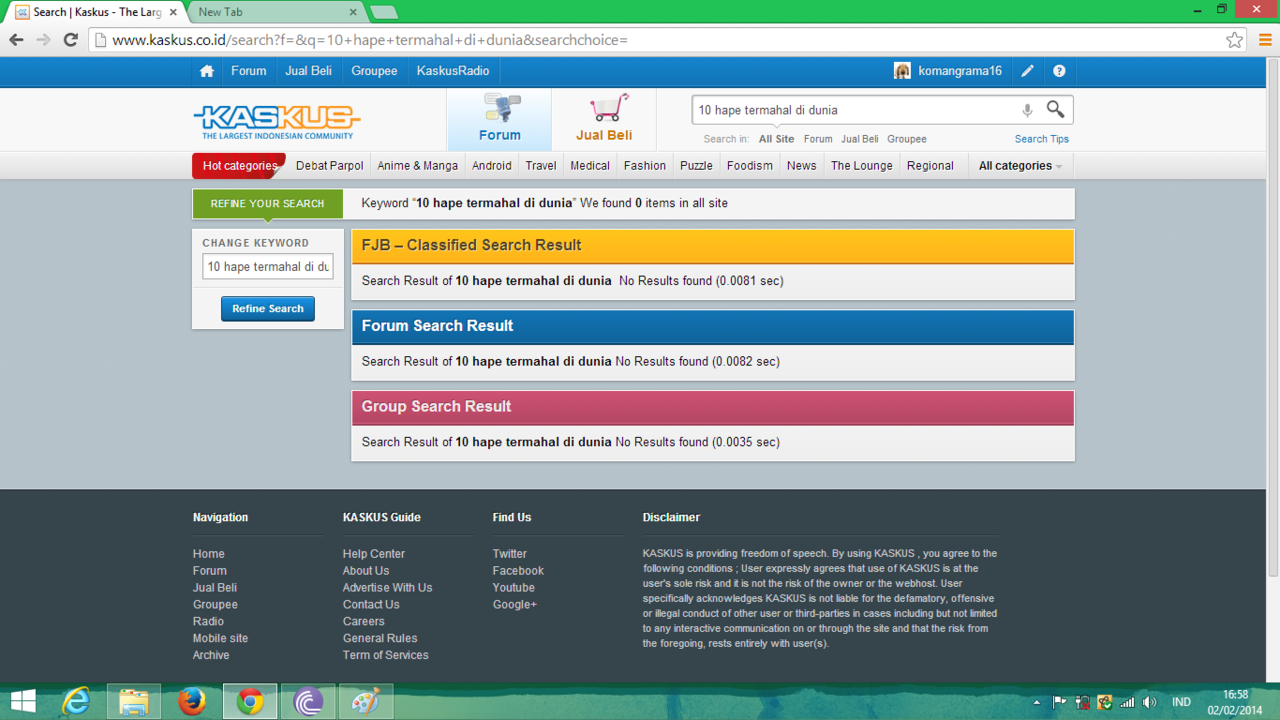The image size is (1280, 720).
Task: Click the Kaskus home icon
Action: pos(206,71)
